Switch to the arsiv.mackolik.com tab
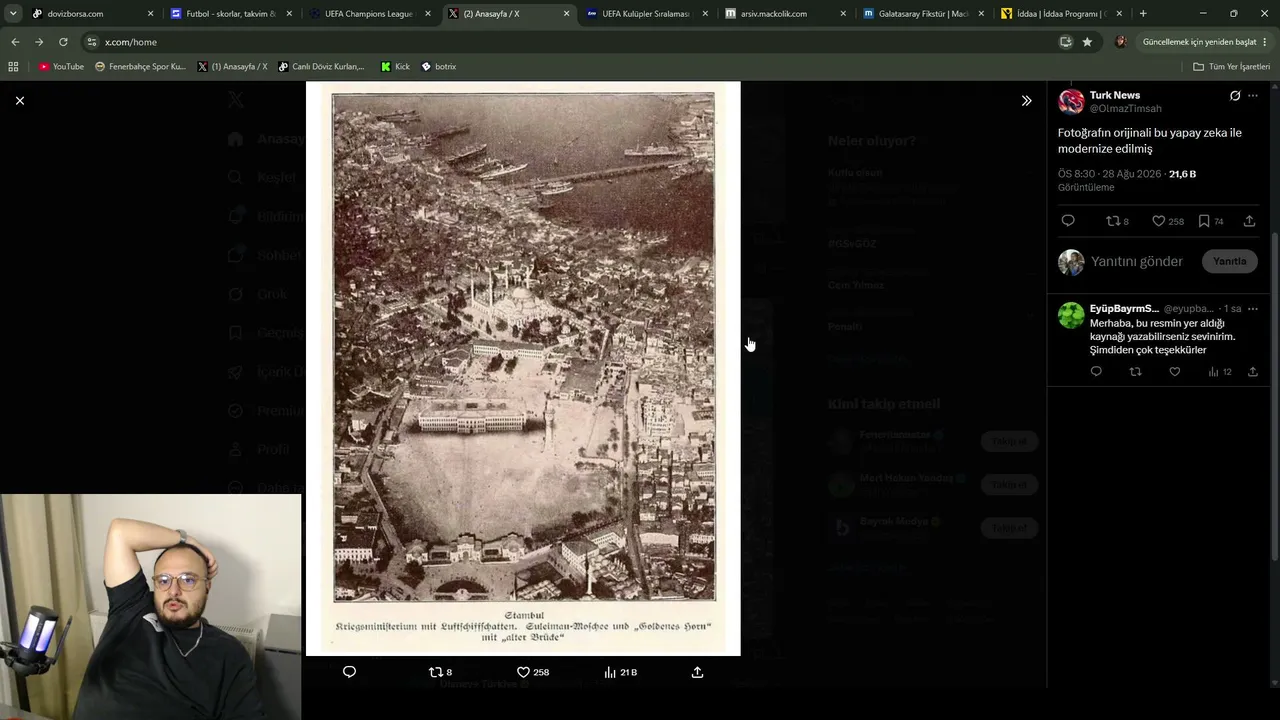 coord(784,14)
